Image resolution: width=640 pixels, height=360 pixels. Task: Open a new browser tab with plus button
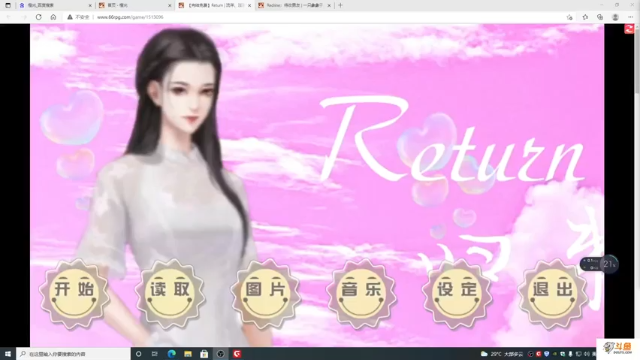[x=340, y=5]
